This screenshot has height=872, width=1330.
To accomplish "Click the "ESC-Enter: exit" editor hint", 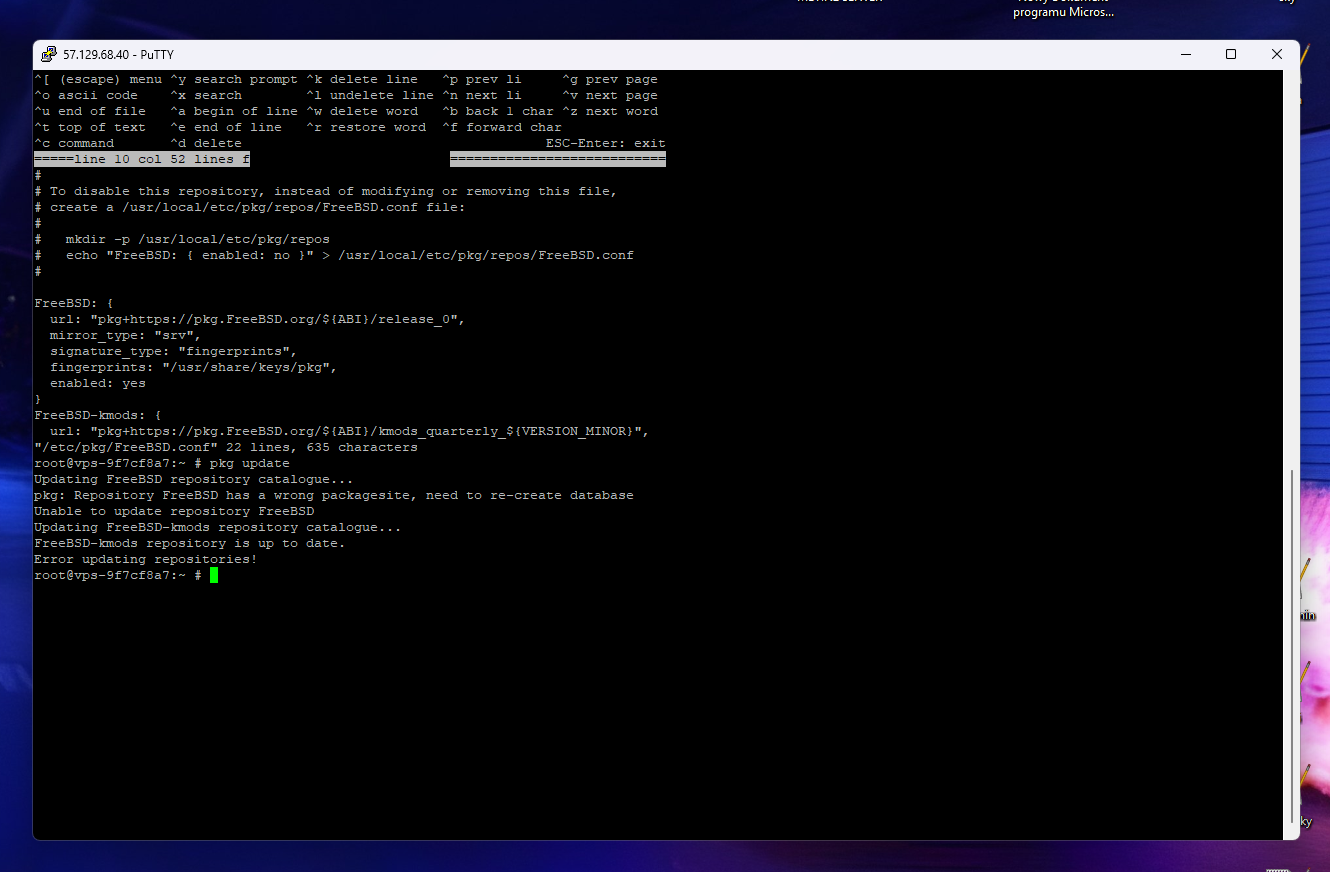I will pyautogui.click(x=605, y=143).
